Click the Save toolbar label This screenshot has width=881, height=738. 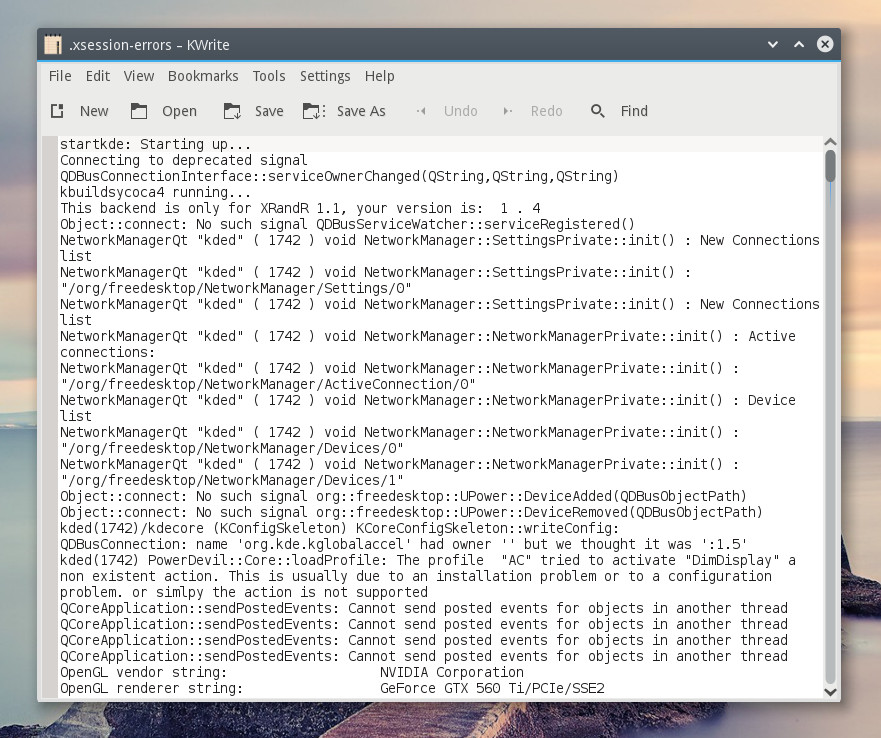pos(269,111)
